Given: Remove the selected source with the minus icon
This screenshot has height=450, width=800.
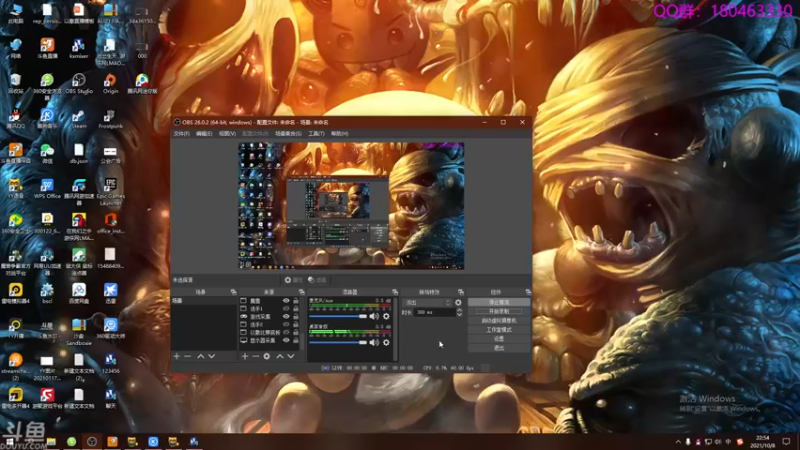Looking at the screenshot, I should click(x=256, y=356).
